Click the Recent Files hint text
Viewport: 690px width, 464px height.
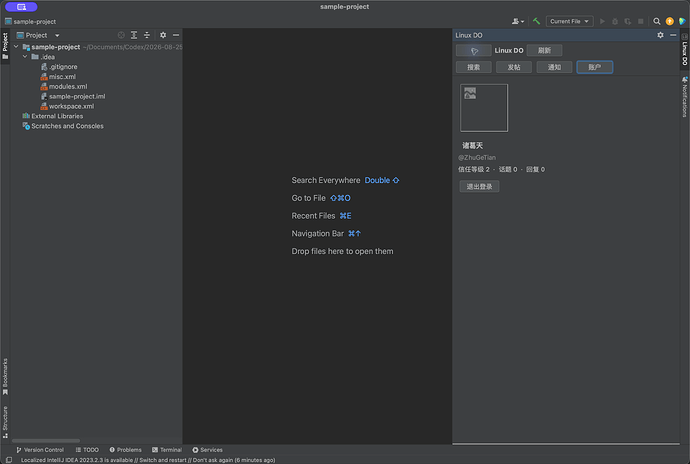pyautogui.click(x=313, y=216)
